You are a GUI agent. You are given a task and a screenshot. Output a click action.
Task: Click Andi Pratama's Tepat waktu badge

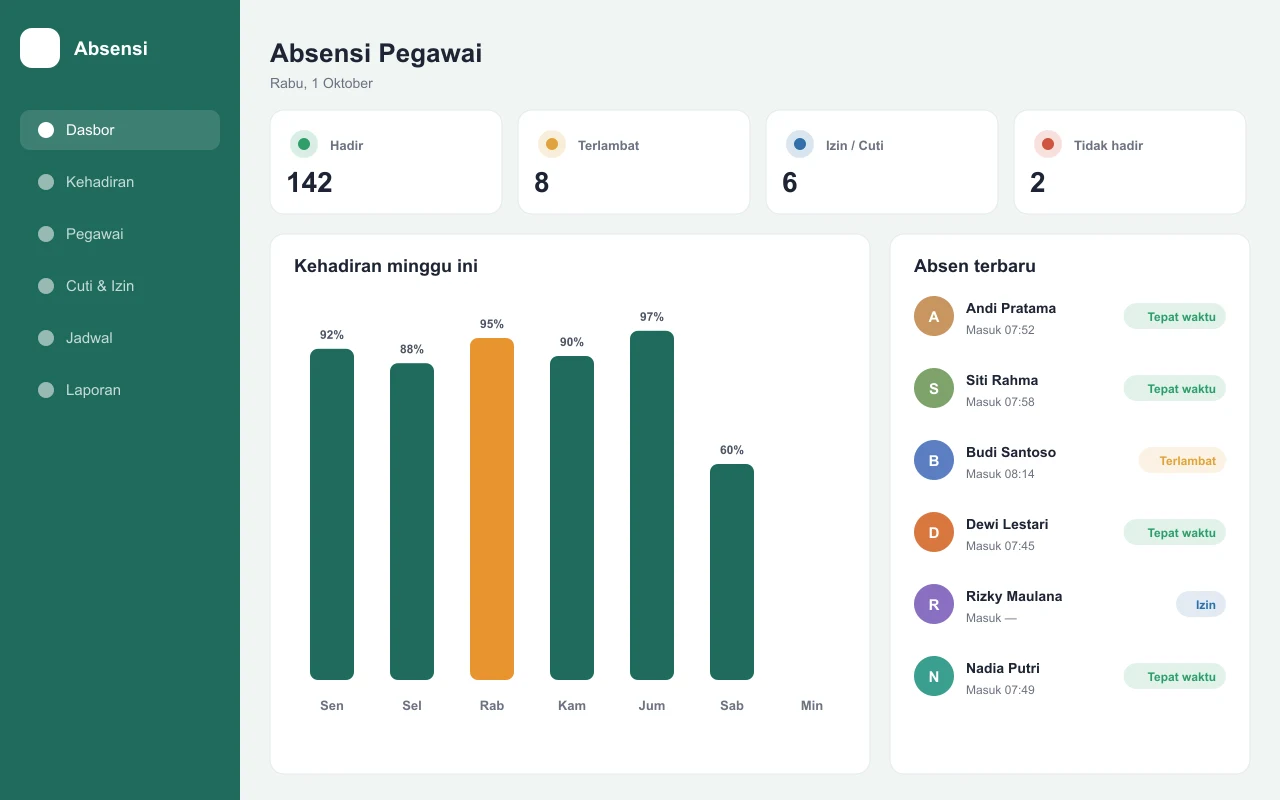point(1175,317)
